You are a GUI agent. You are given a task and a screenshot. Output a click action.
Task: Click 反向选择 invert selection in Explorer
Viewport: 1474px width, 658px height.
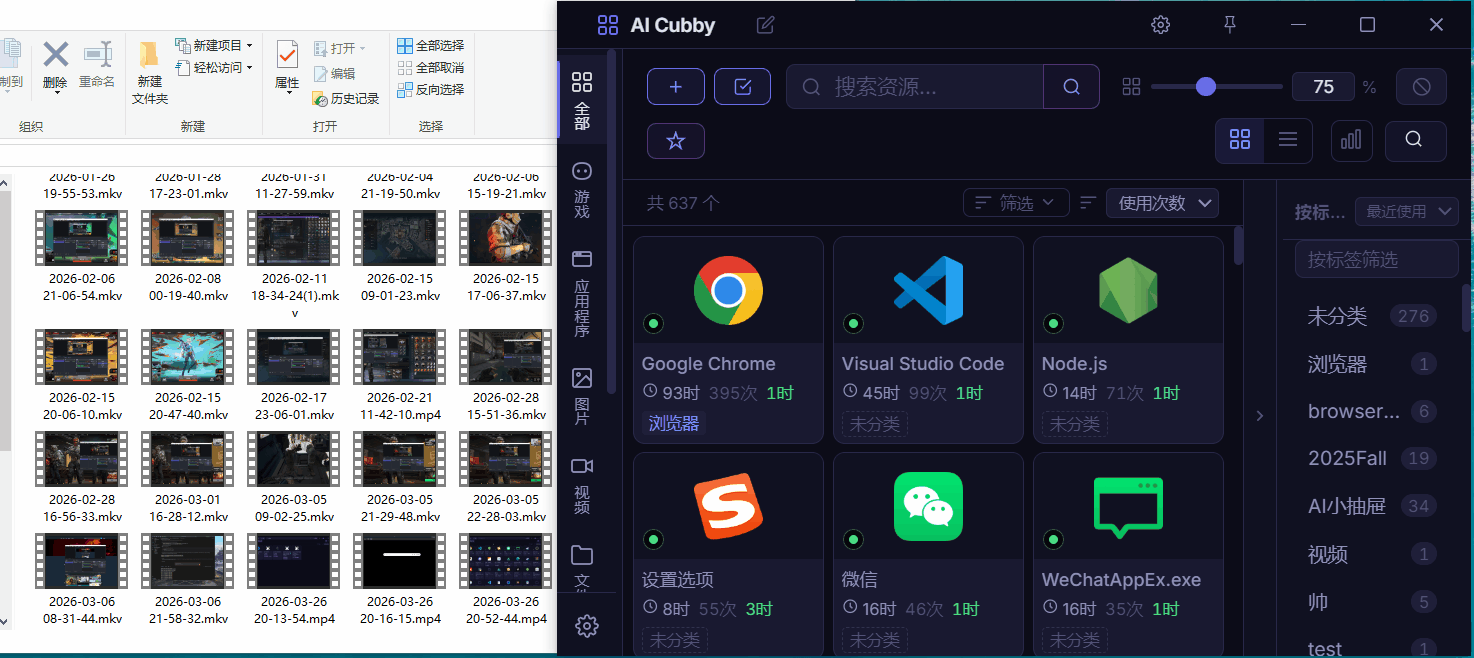431,90
